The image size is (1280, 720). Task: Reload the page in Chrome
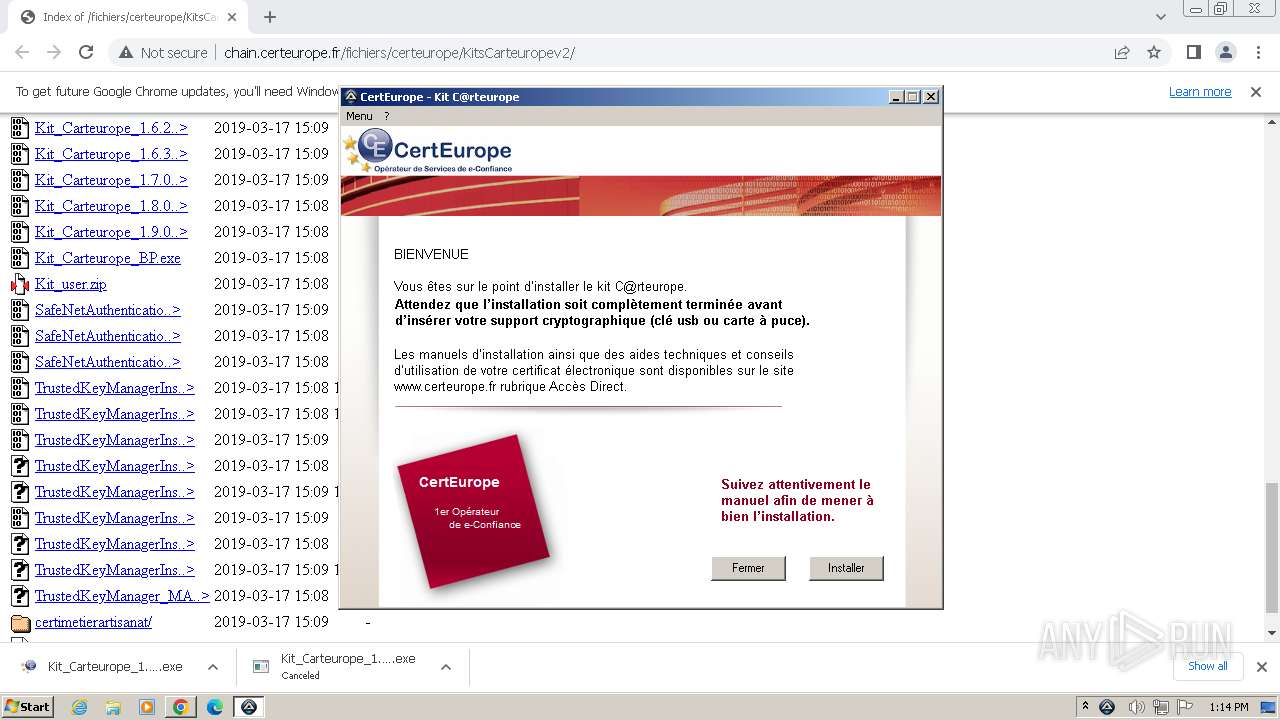[x=86, y=53]
